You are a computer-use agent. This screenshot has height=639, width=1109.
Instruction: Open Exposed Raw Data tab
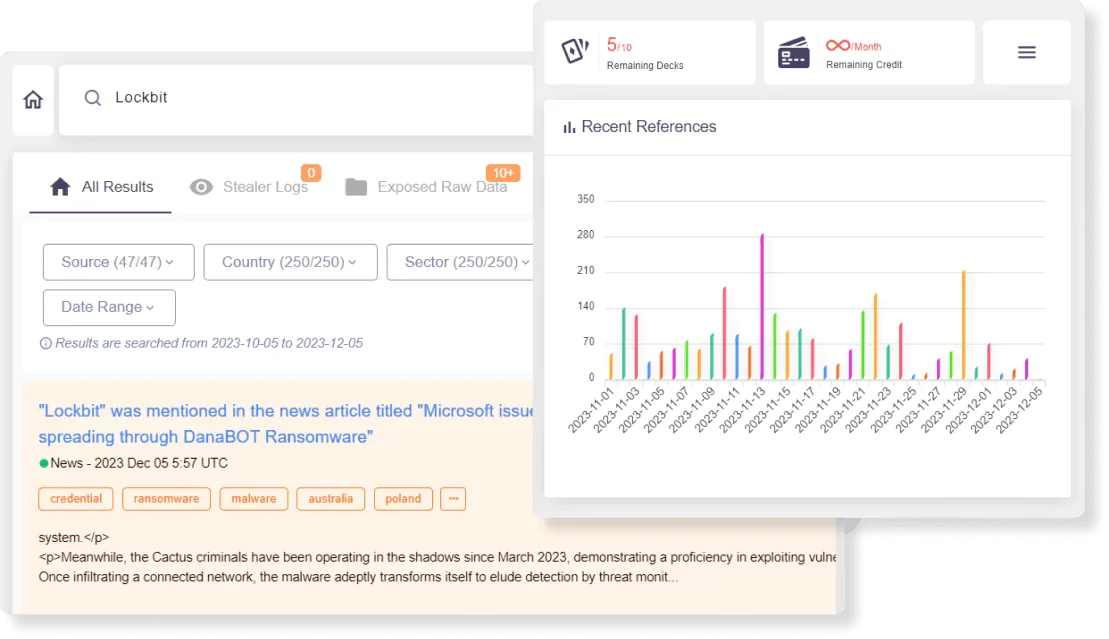[x=426, y=187]
